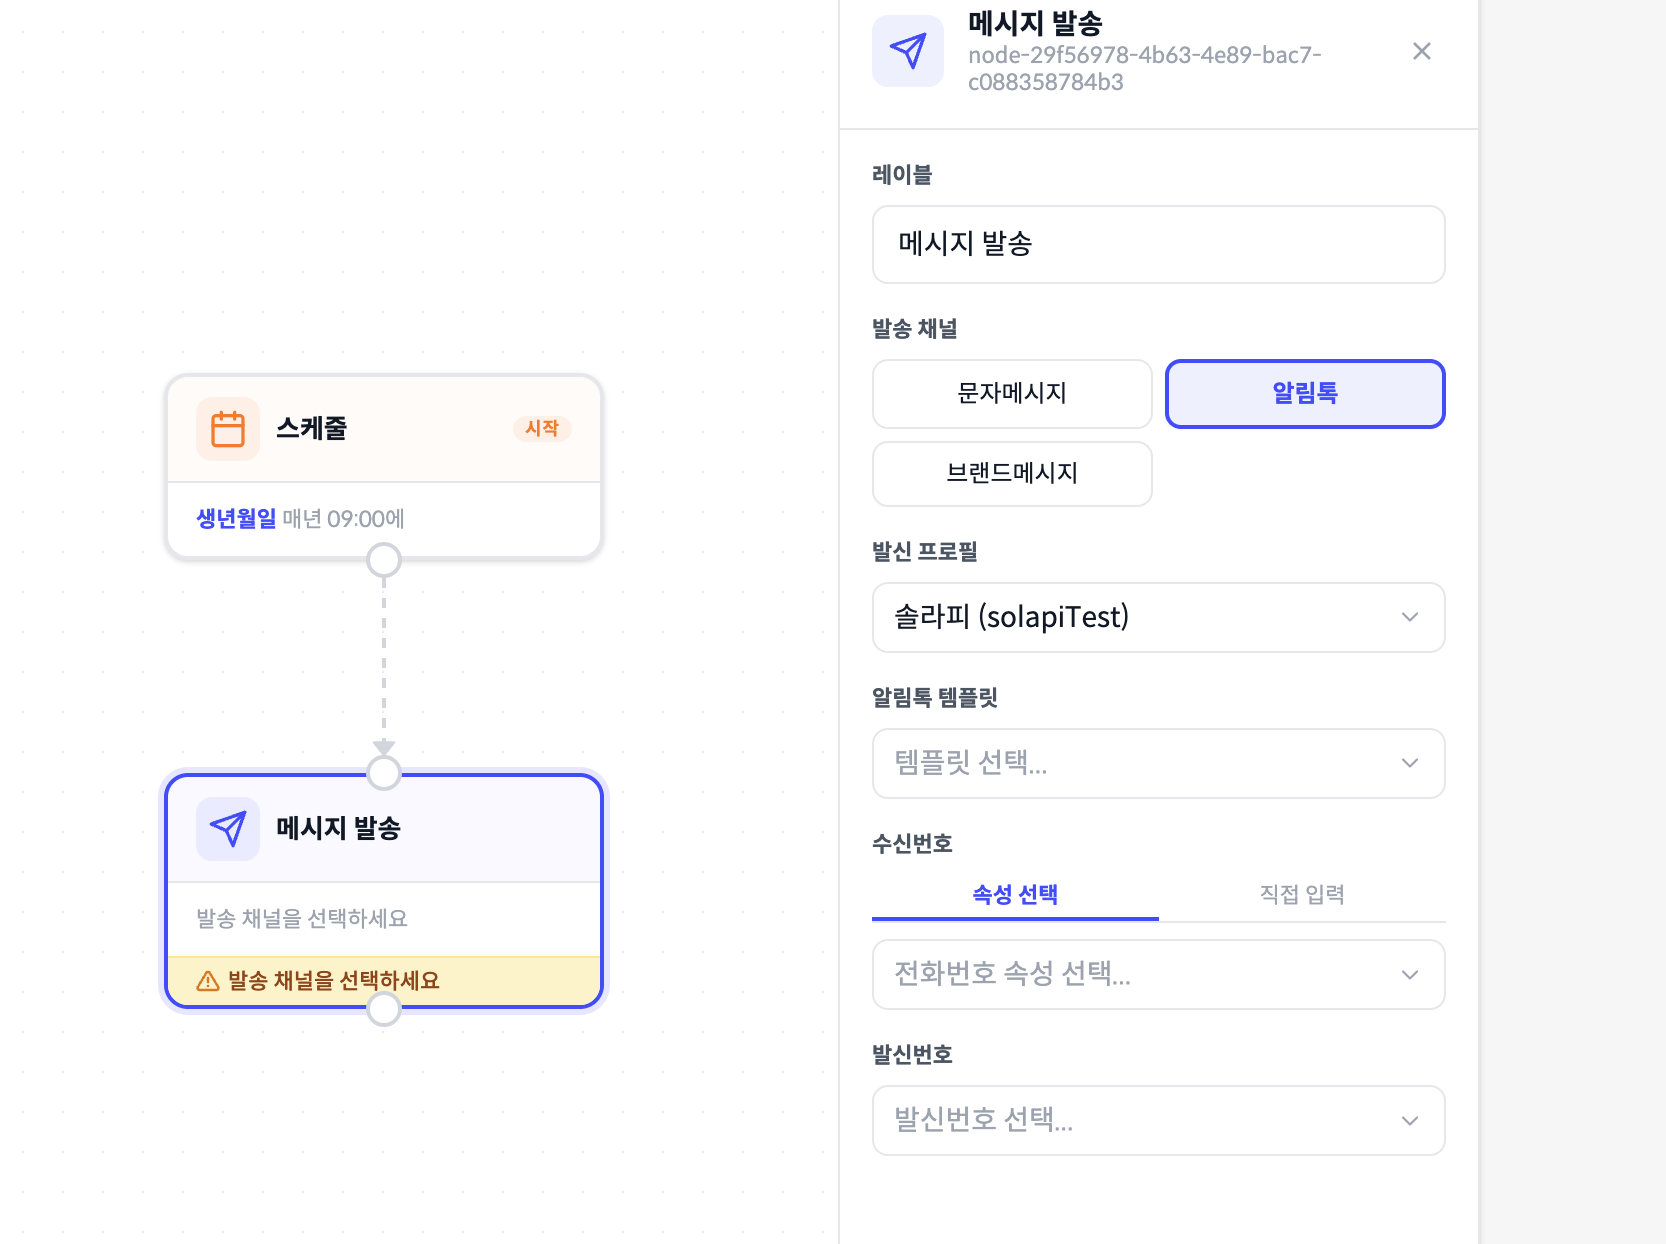This screenshot has width=1666, height=1244.
Task: Click the paper plane icon in panel header
Action: (908, 51)
